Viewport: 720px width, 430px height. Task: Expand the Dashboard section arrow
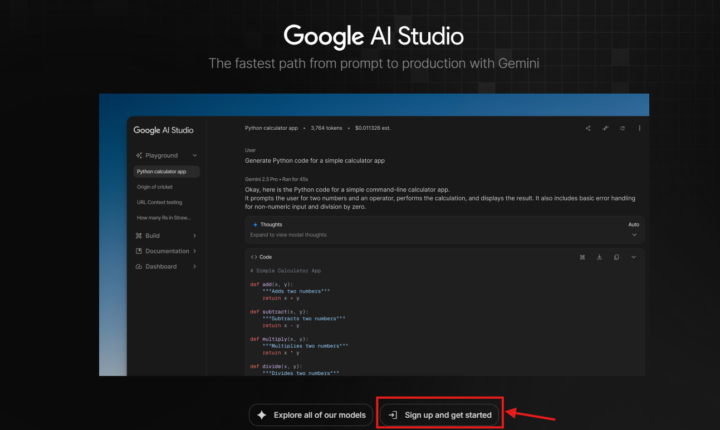pos(195,266)
